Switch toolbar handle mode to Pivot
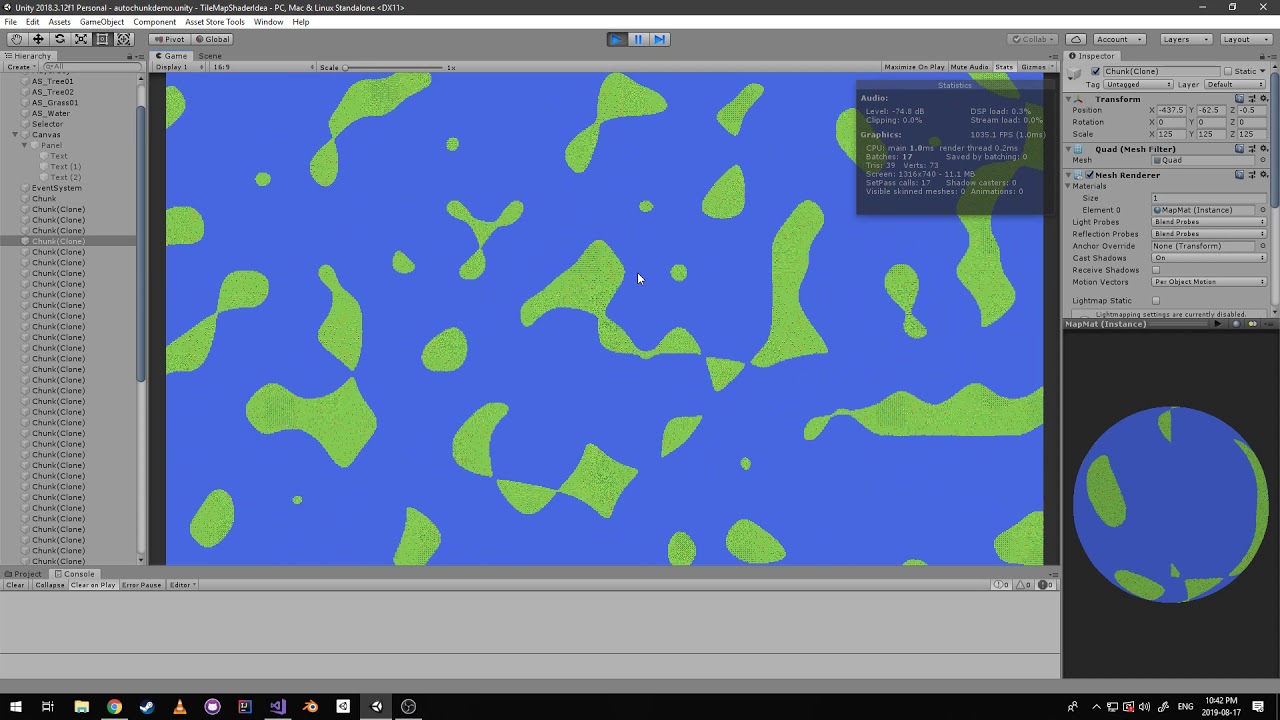The height and width of the screenshot is (720, 1280). 170,39
